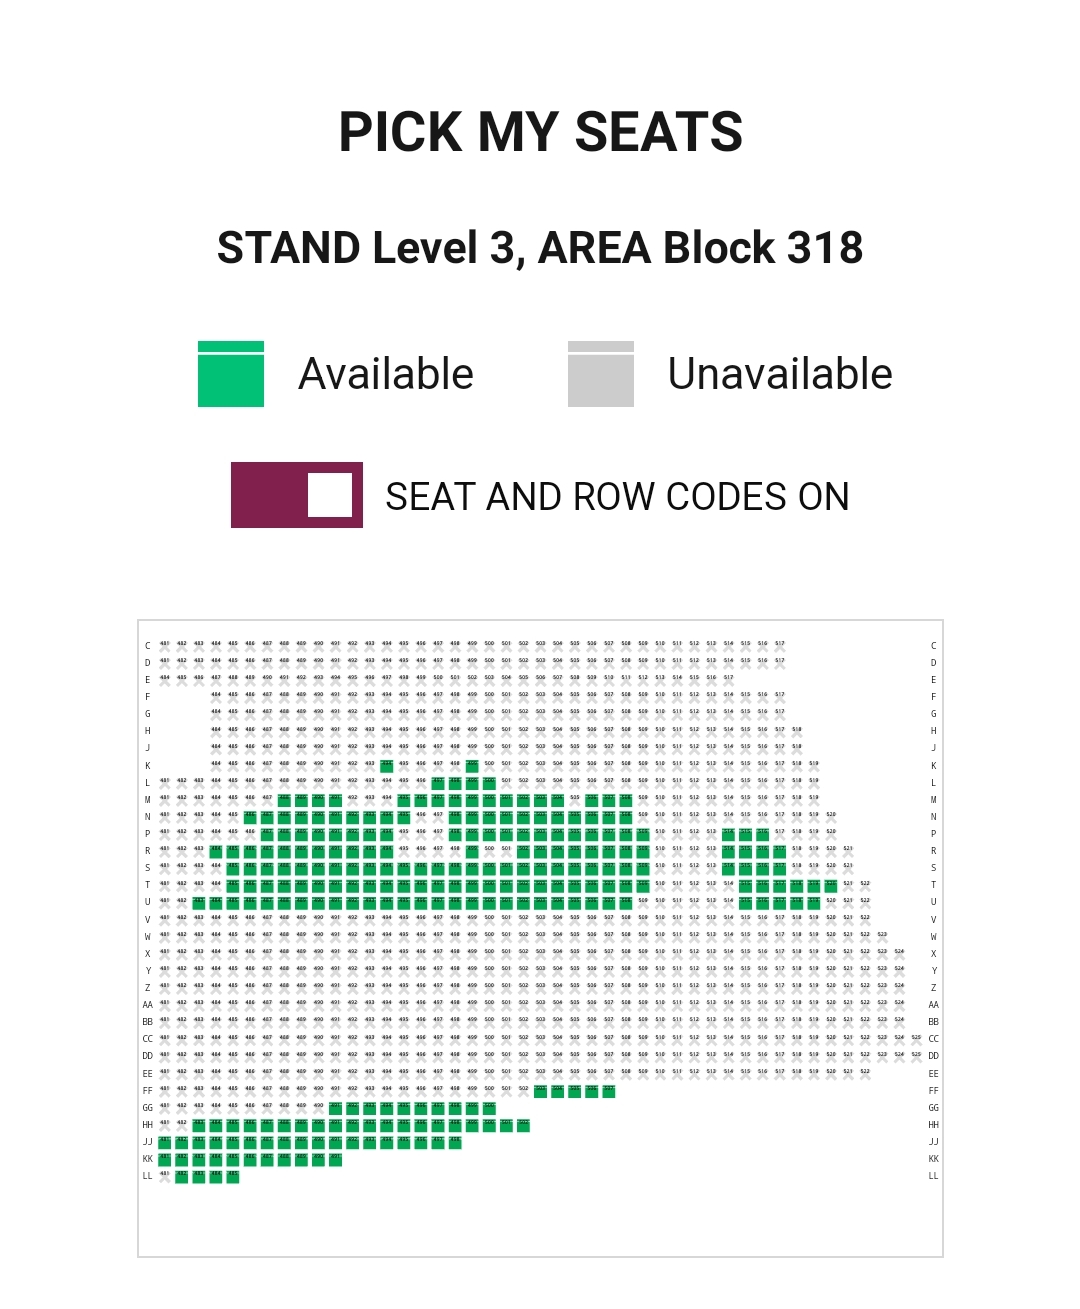Image resolution: width=1080 pixels, height=1309 pixels.
Task: Click the grey Unavailable legend swatch
Action: (x=600, y=374)
